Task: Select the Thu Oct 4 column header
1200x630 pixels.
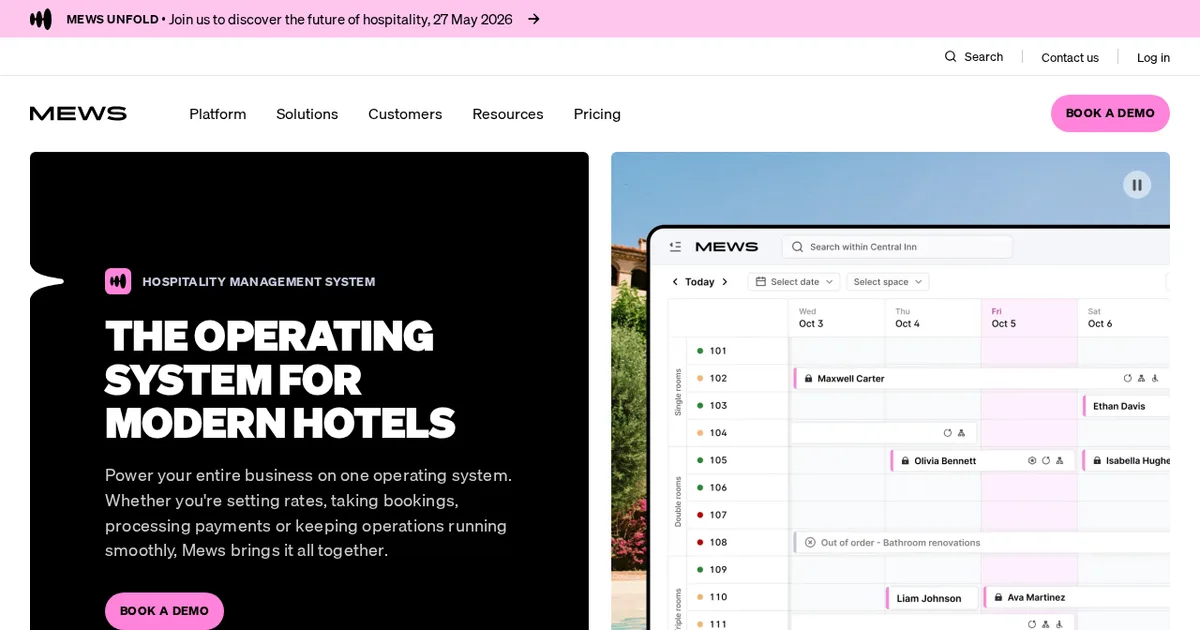Action: click(x=933, y=317)
